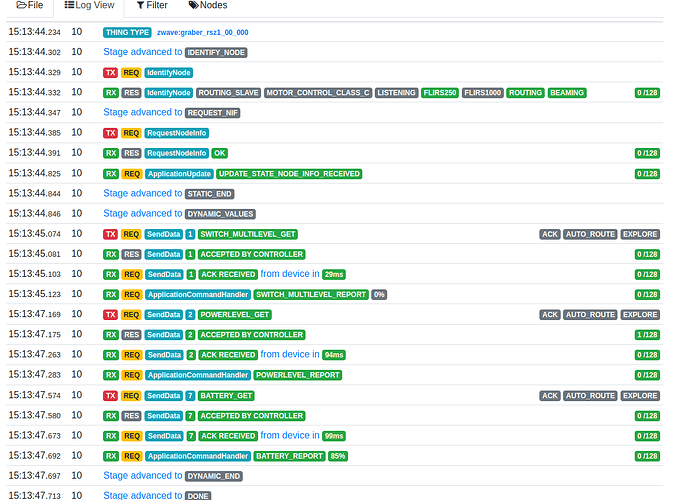Click the POWERLEVEL_GET command badge

[x=235, y=315]
